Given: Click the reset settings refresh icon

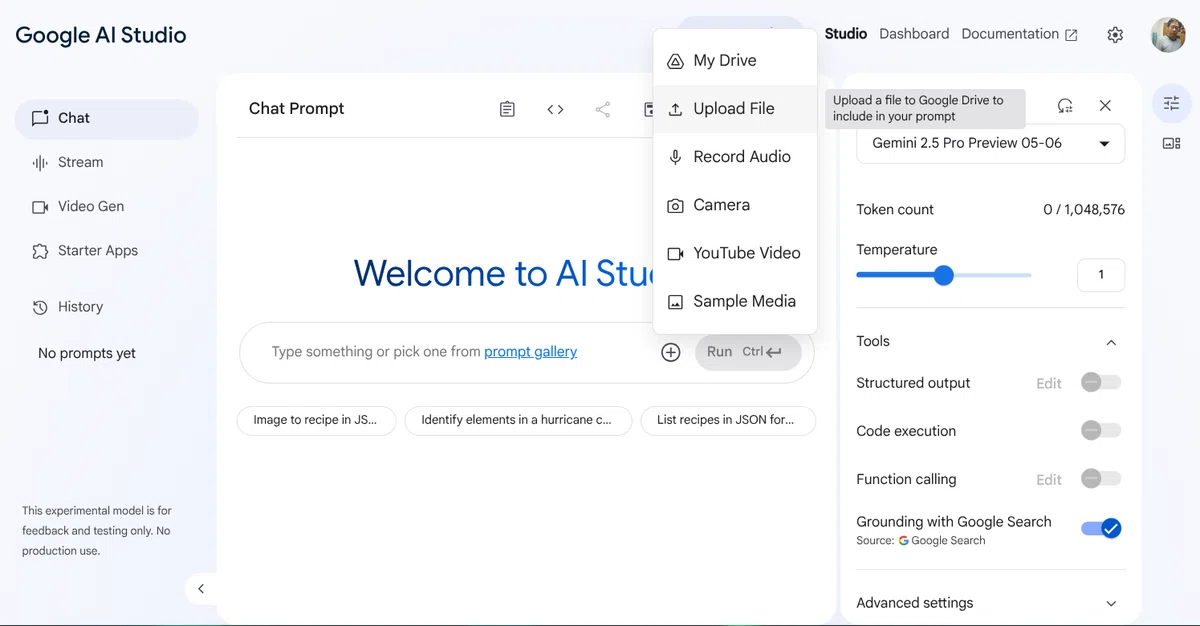Looking at the screenshot, I should [1065, 105].
